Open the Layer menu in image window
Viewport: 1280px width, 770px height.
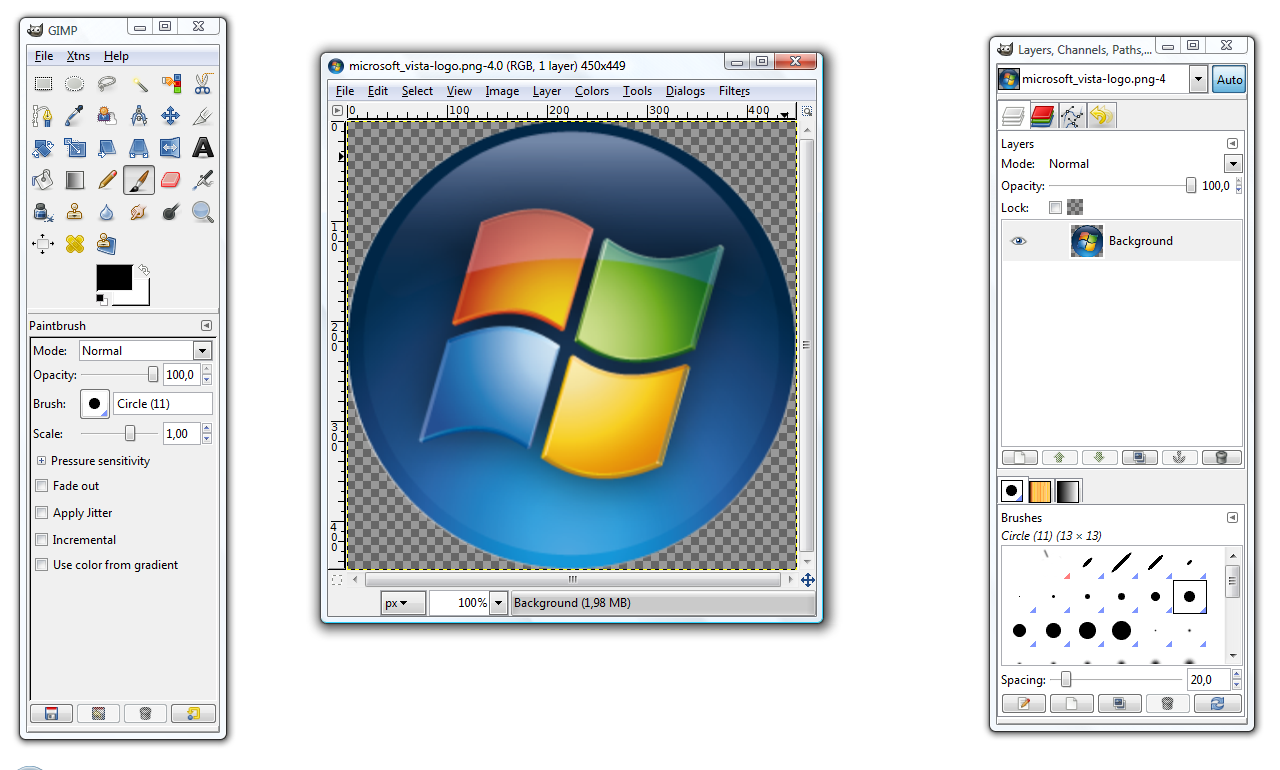(547, 91)
